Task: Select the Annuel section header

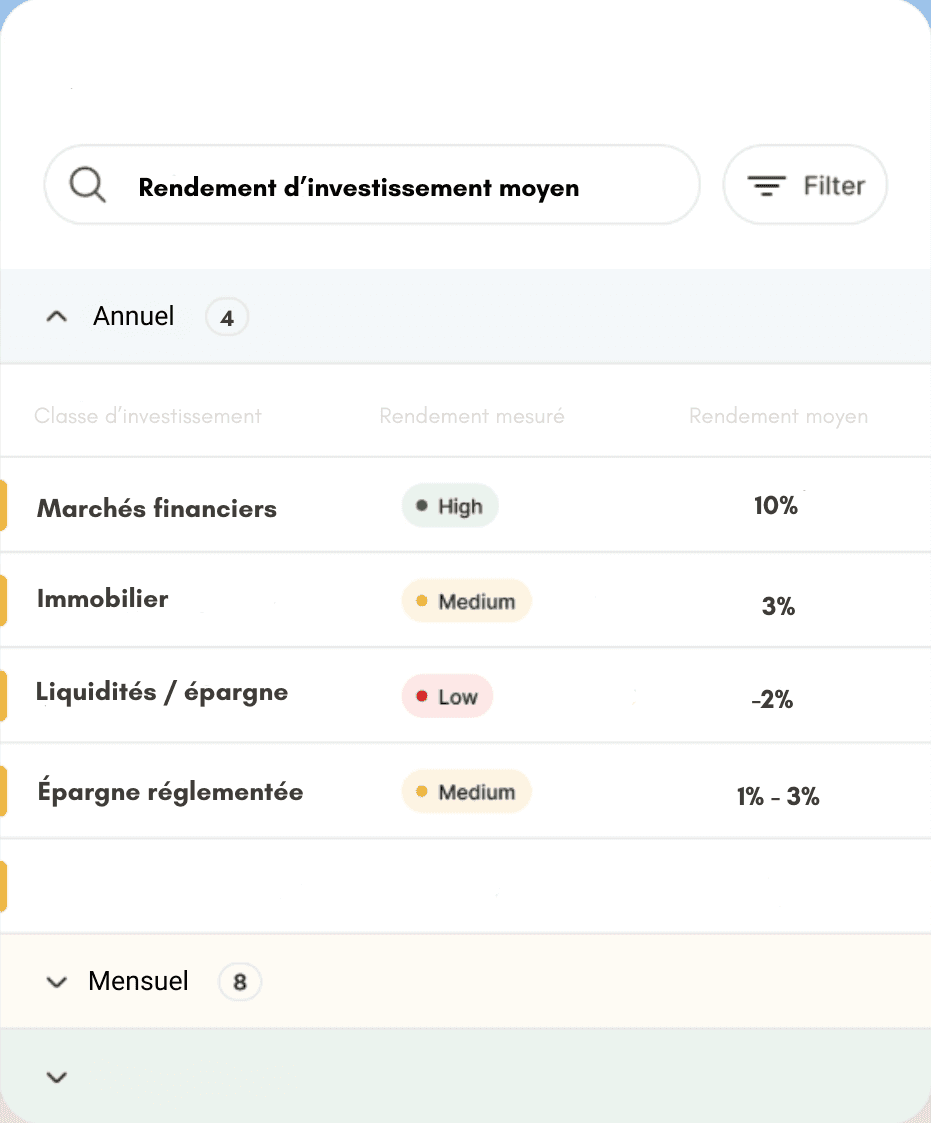Action: (133, 316)
